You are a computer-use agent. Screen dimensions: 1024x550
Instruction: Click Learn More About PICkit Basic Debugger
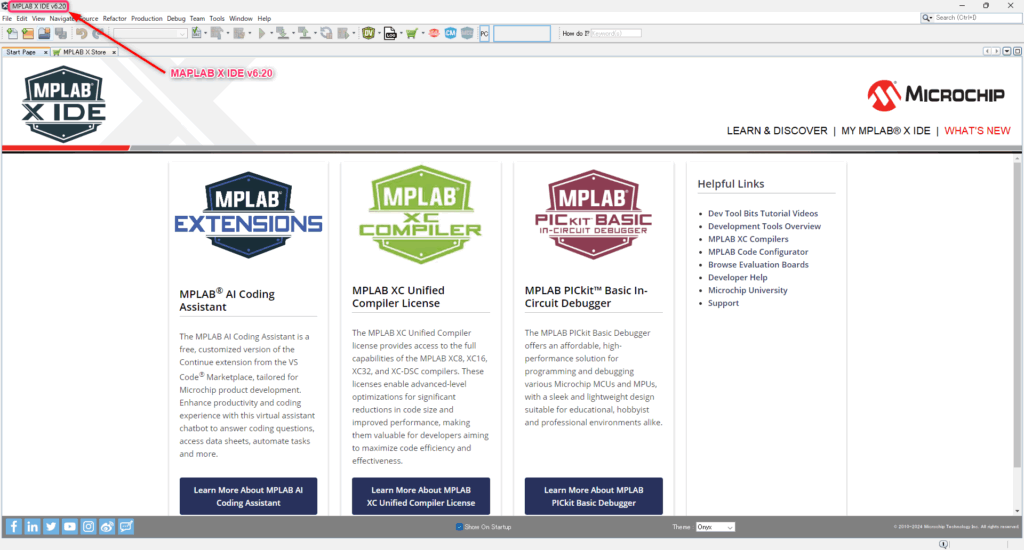pos(594,496)
